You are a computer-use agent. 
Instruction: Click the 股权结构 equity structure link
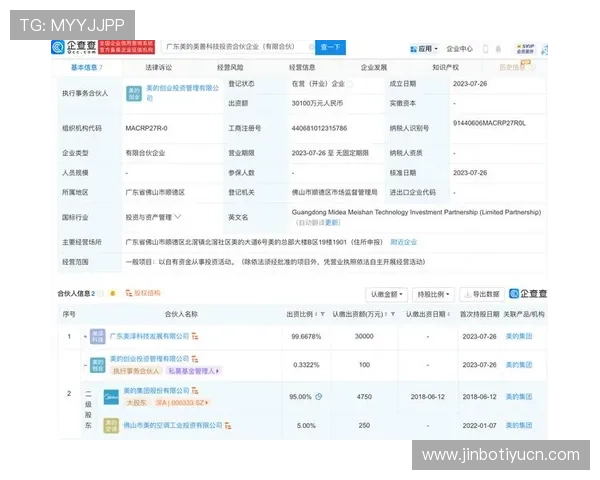(143, 293)
